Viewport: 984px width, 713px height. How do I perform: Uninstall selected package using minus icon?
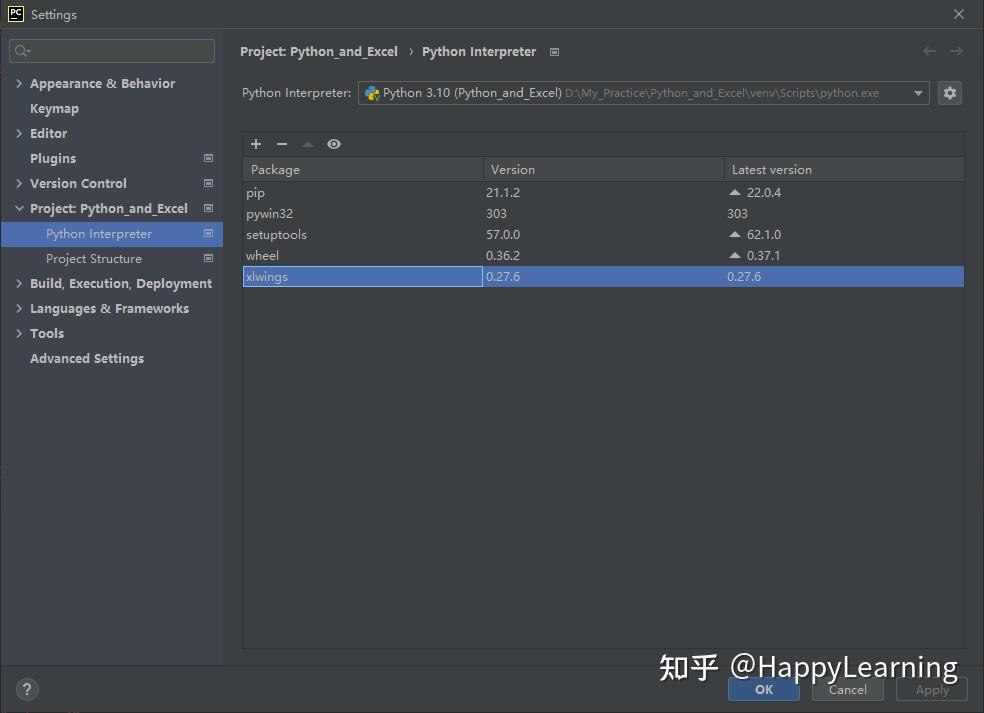point(282,144)
